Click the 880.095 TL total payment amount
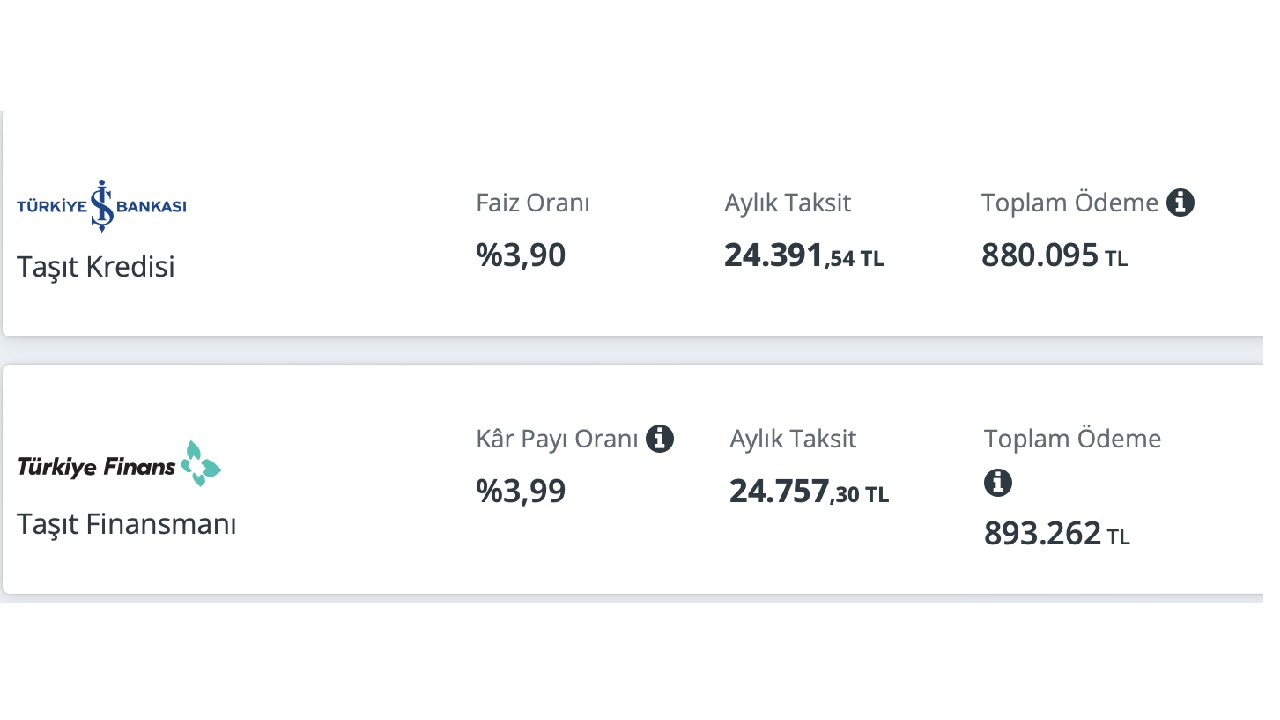 [x=1055, y=255]
